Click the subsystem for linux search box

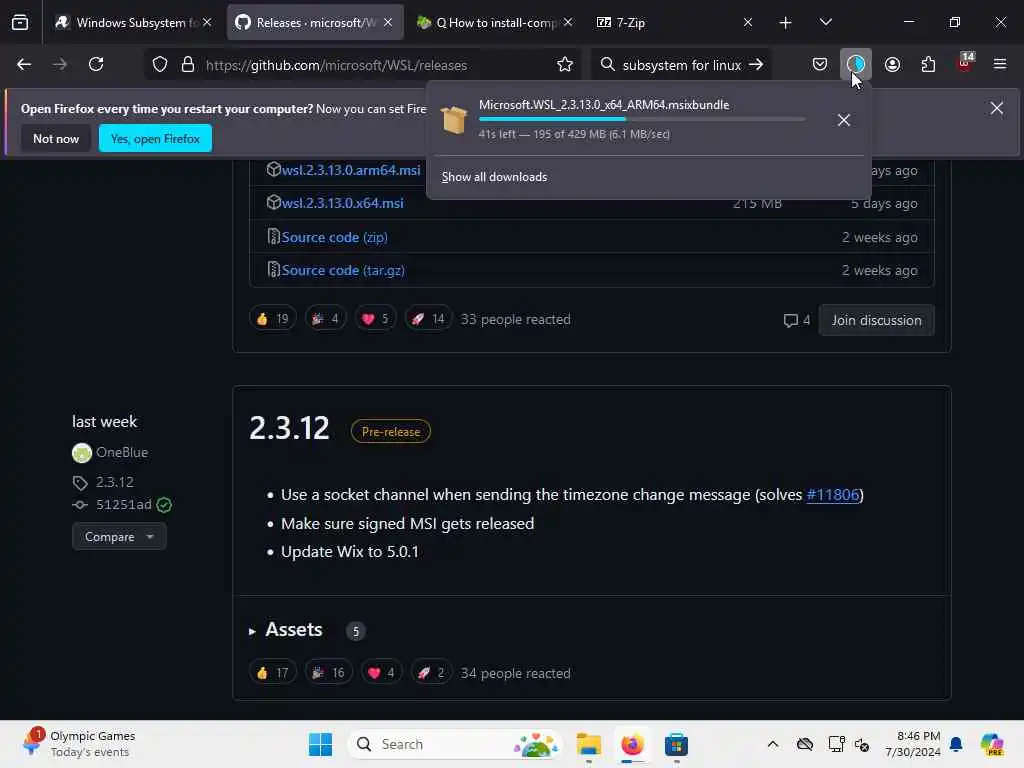click(679, 65)
